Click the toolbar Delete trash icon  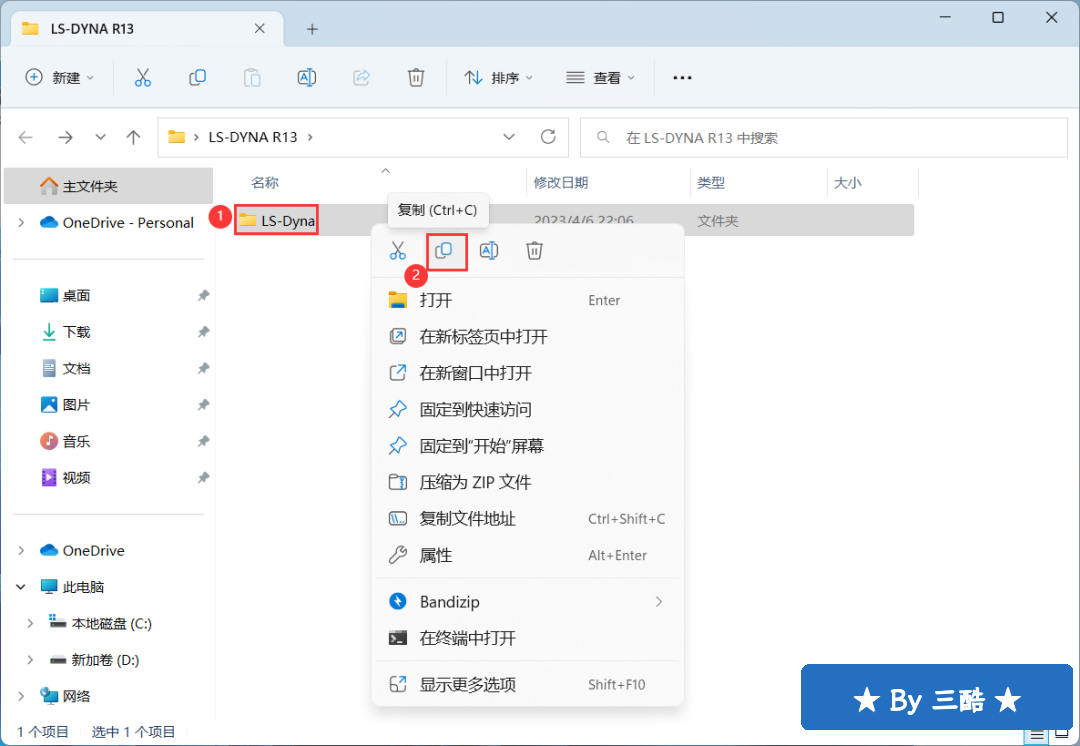click(x=416, y=78)
